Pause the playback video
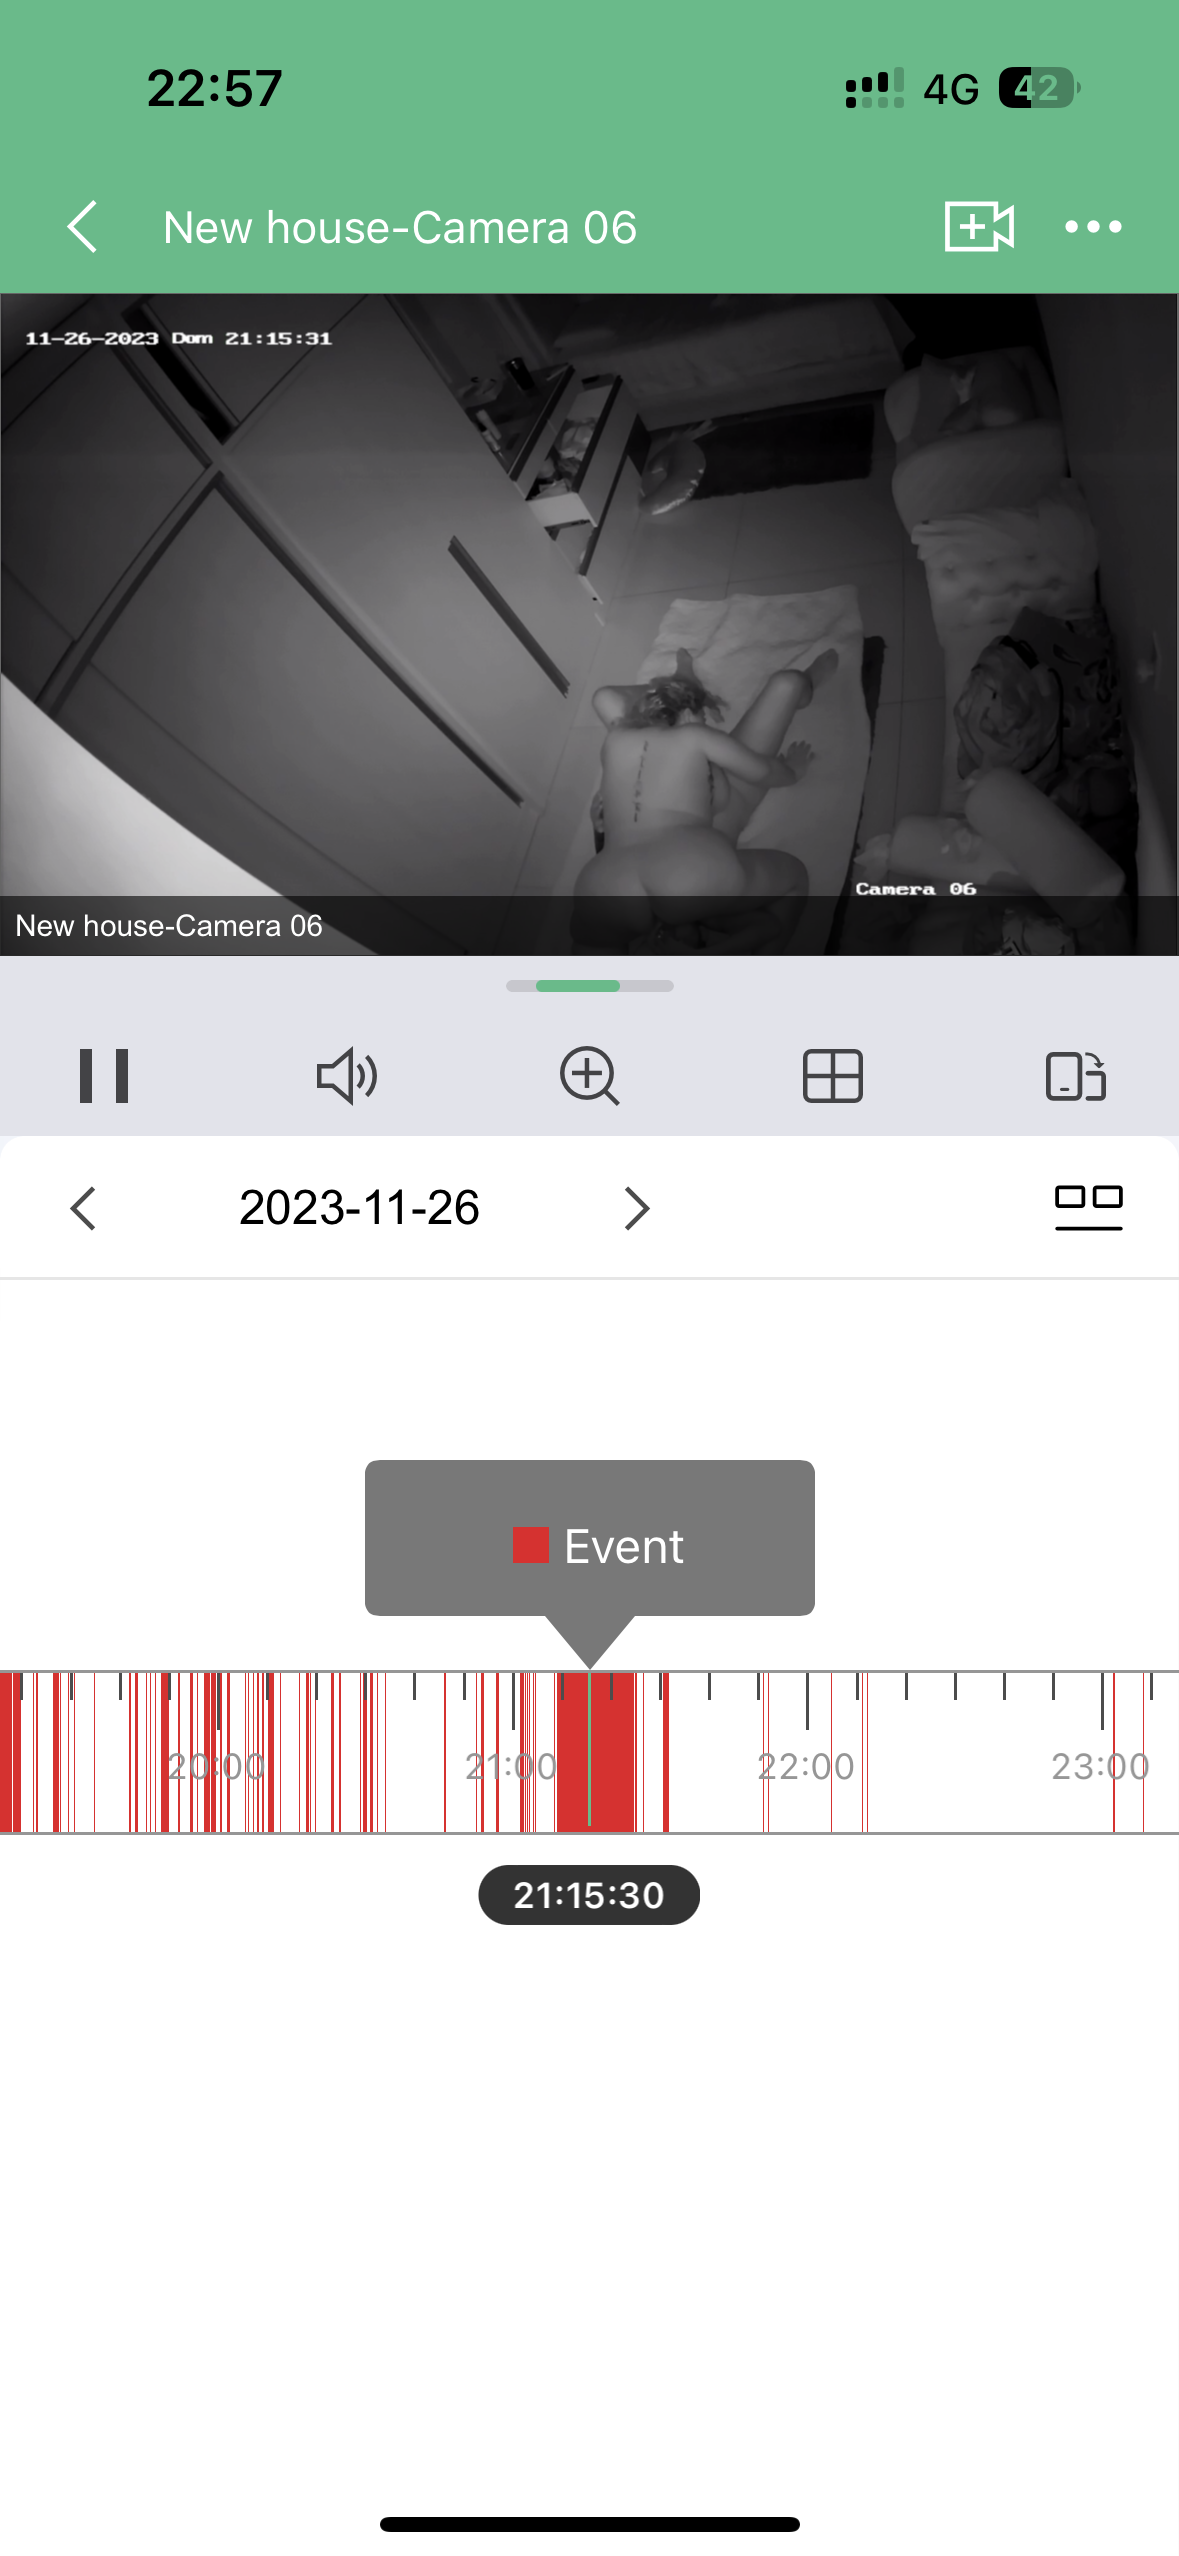Viewport: 1179px width, 2556px height. pos(104,1076)
